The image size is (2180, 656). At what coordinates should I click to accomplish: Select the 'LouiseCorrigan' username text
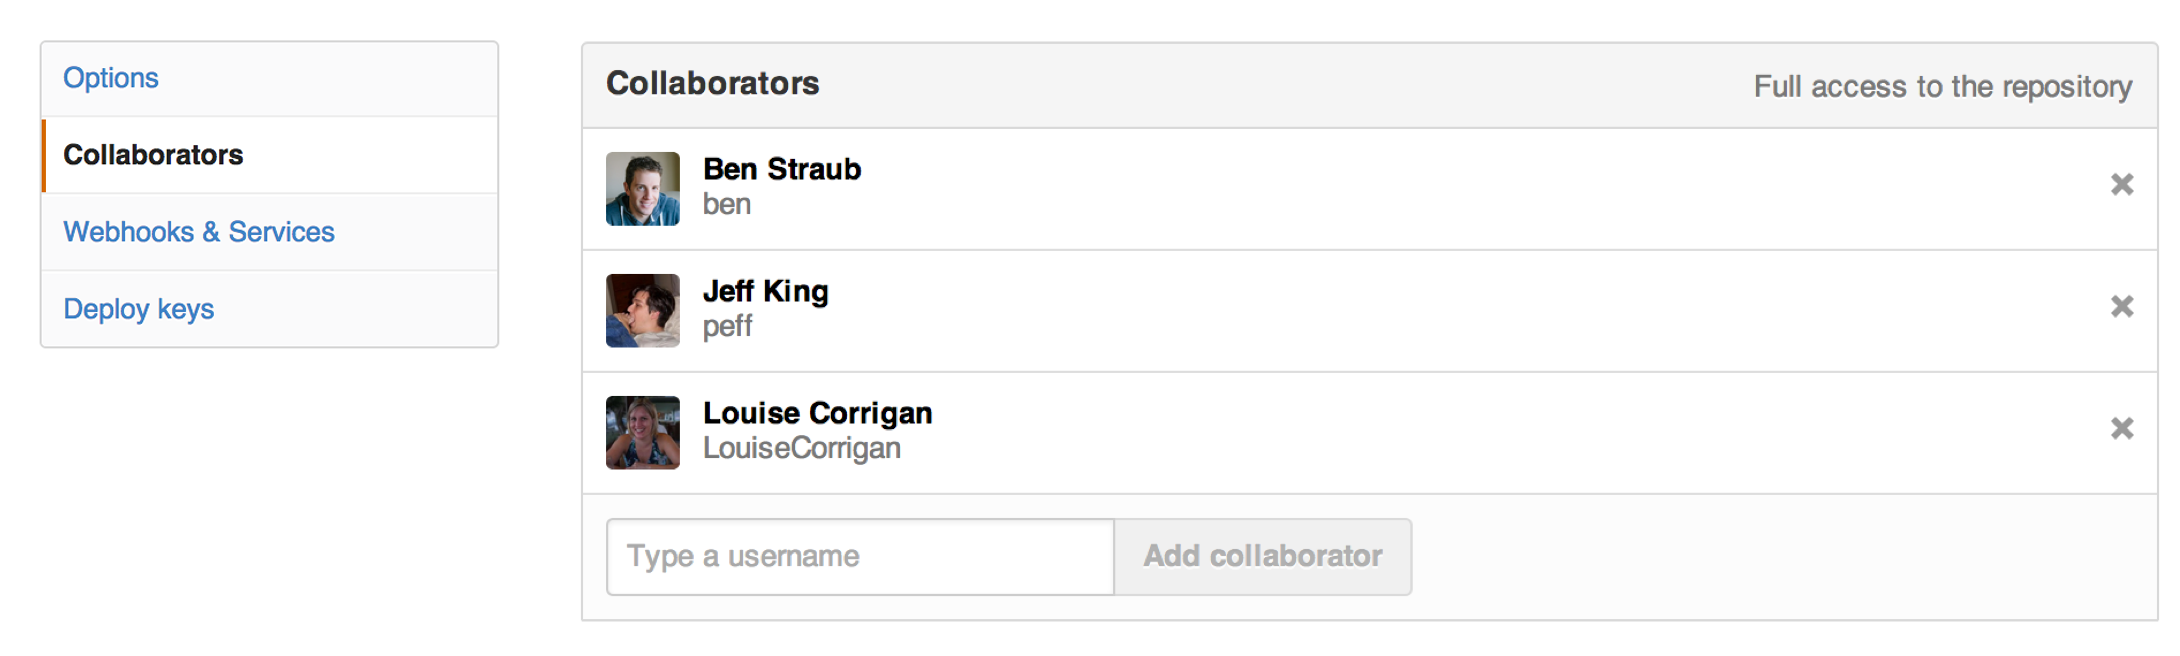802,448
